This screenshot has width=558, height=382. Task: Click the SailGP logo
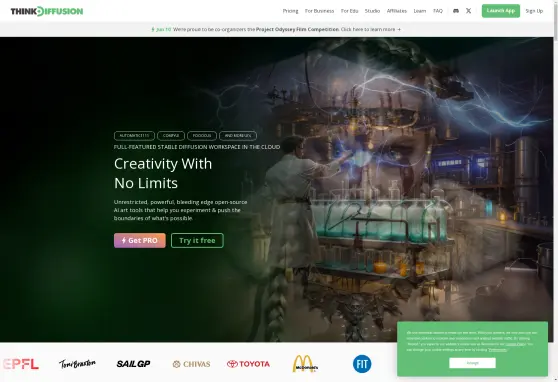(133, 363)
